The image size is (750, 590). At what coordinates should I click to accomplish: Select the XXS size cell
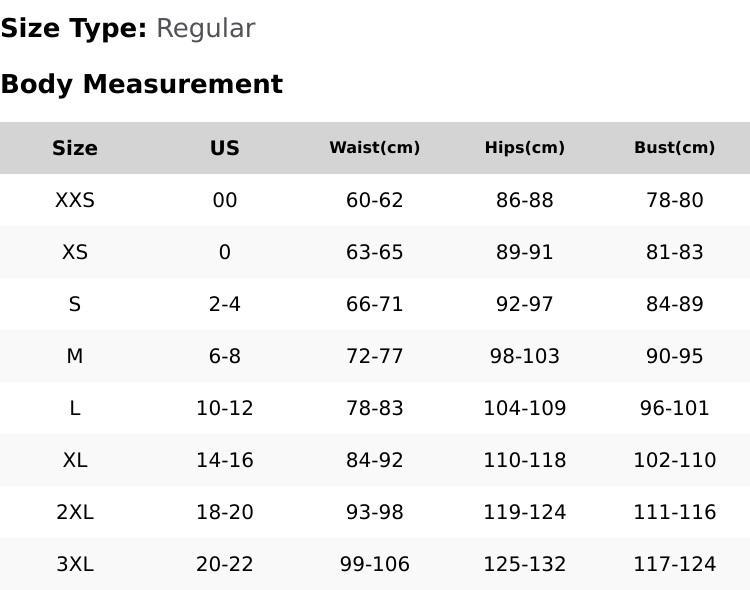[x=75, y=200]
